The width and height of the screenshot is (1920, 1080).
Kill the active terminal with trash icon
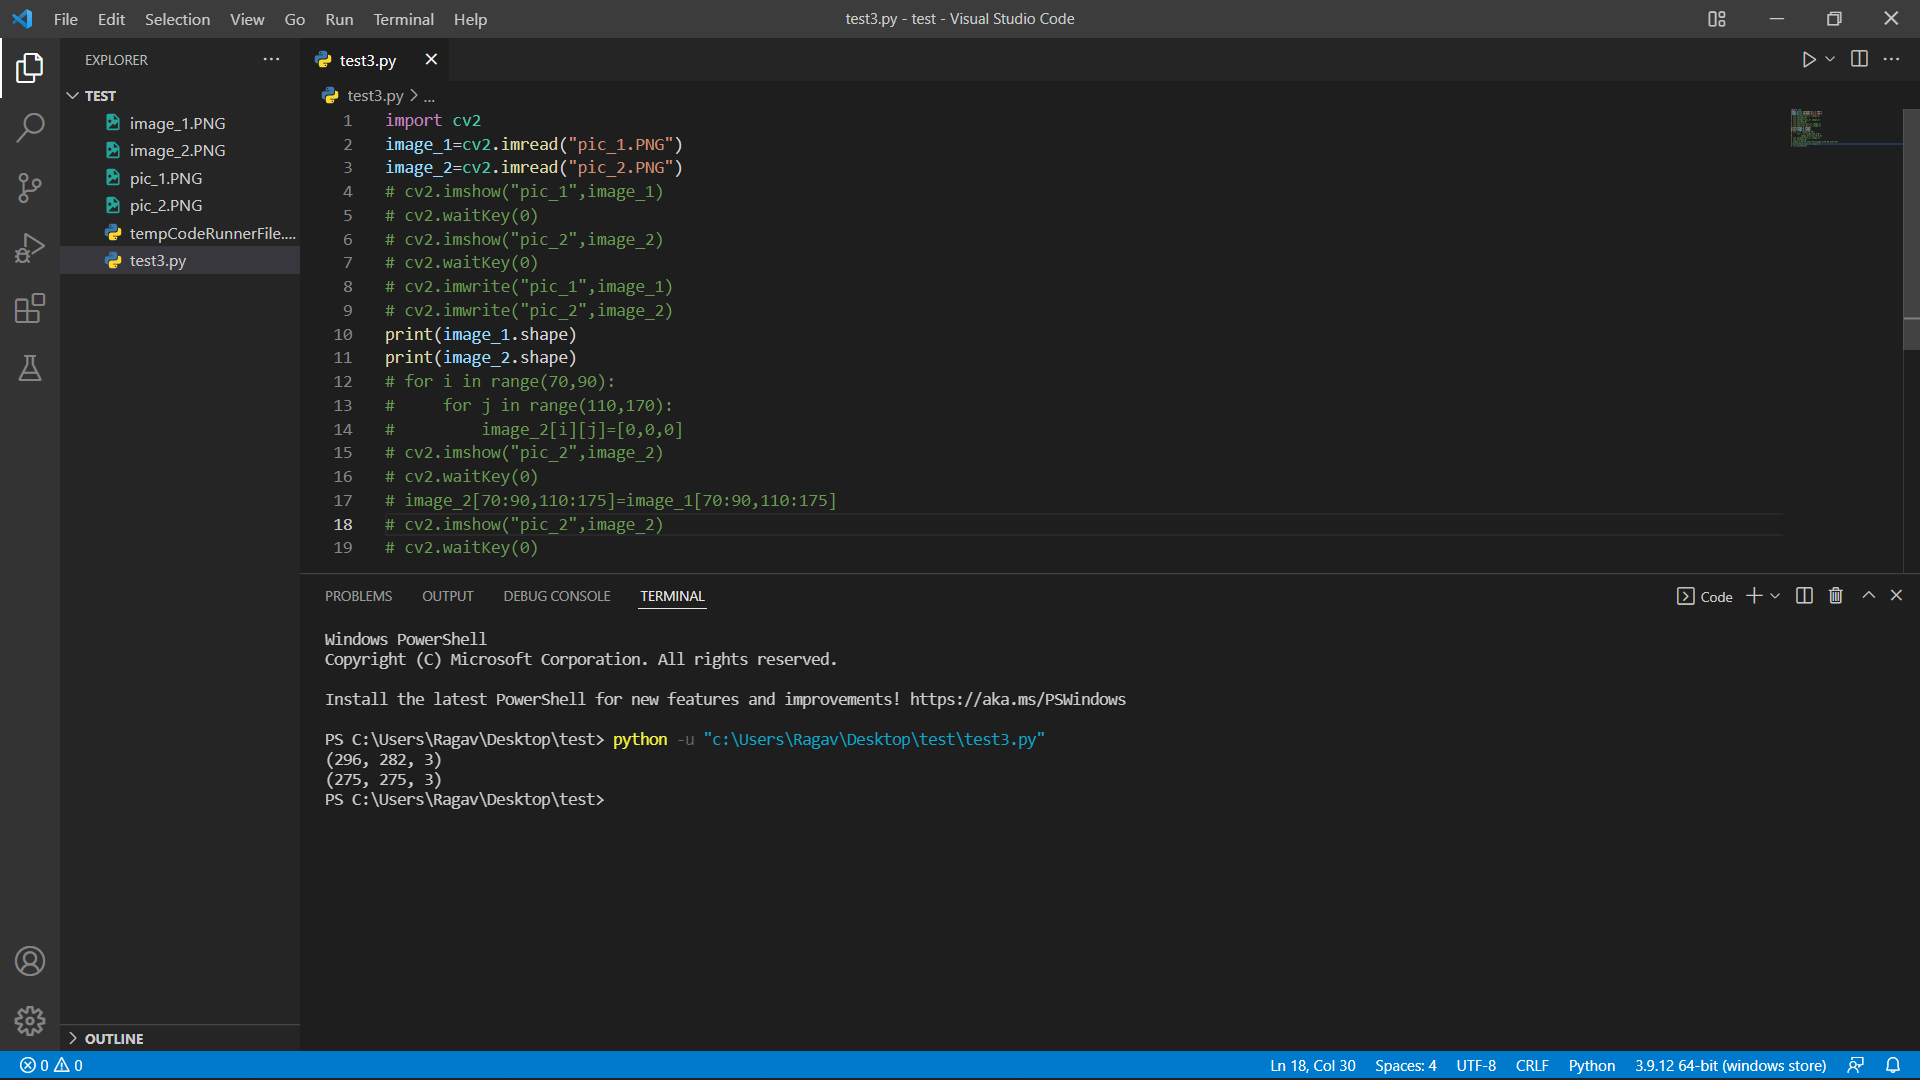1834,595
